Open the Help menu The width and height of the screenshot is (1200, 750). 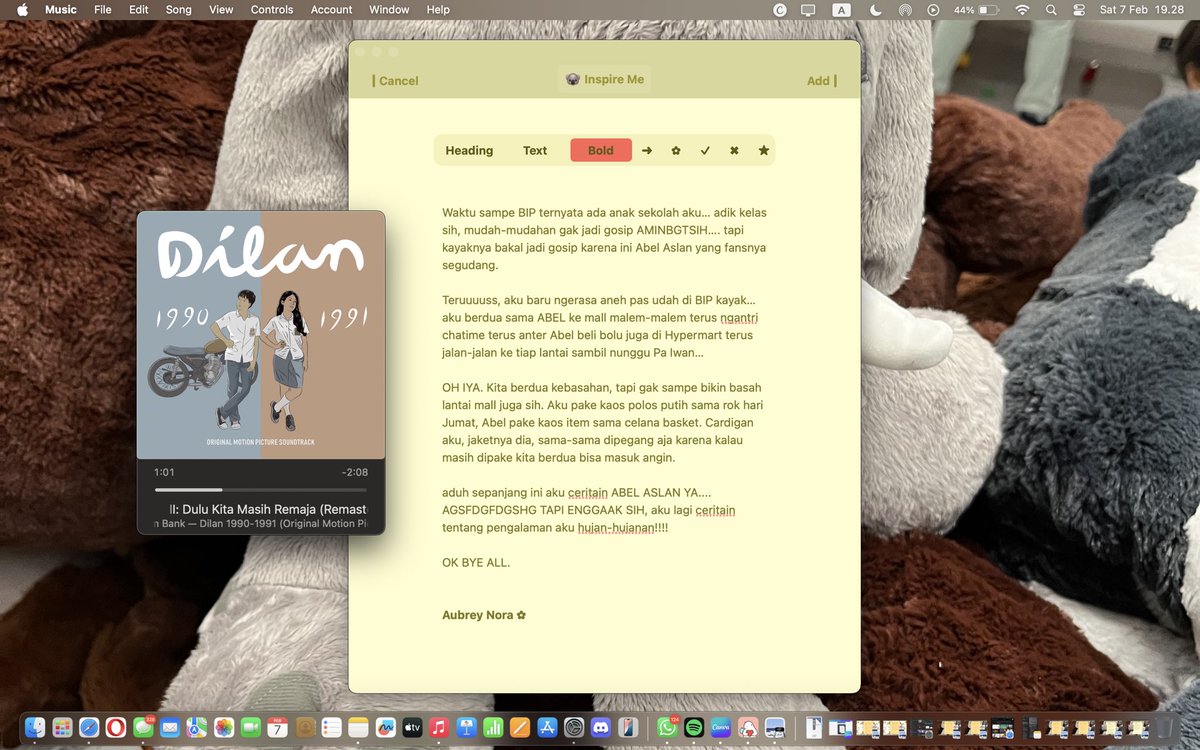coord(438,10)
